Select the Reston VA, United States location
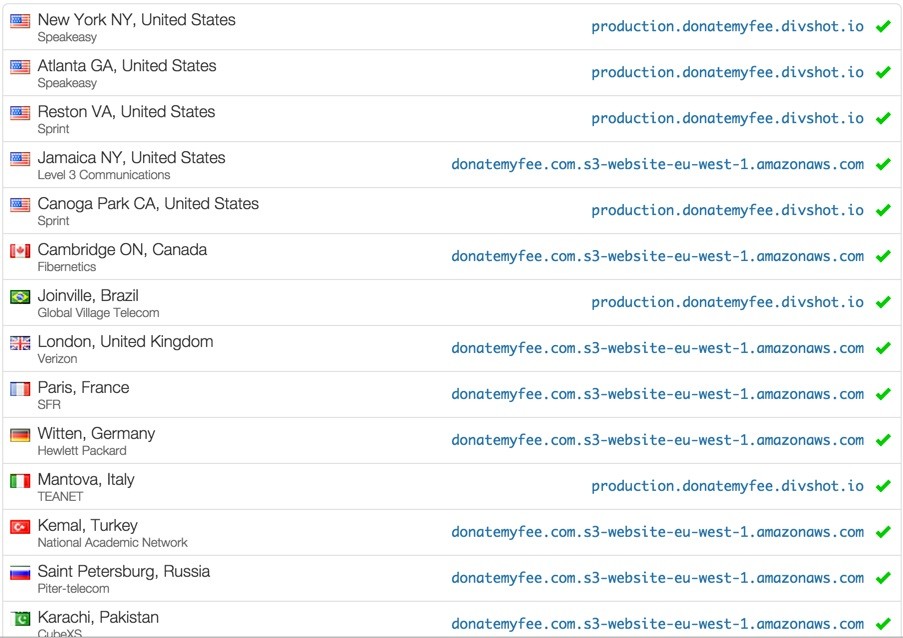 click(126, 112)
